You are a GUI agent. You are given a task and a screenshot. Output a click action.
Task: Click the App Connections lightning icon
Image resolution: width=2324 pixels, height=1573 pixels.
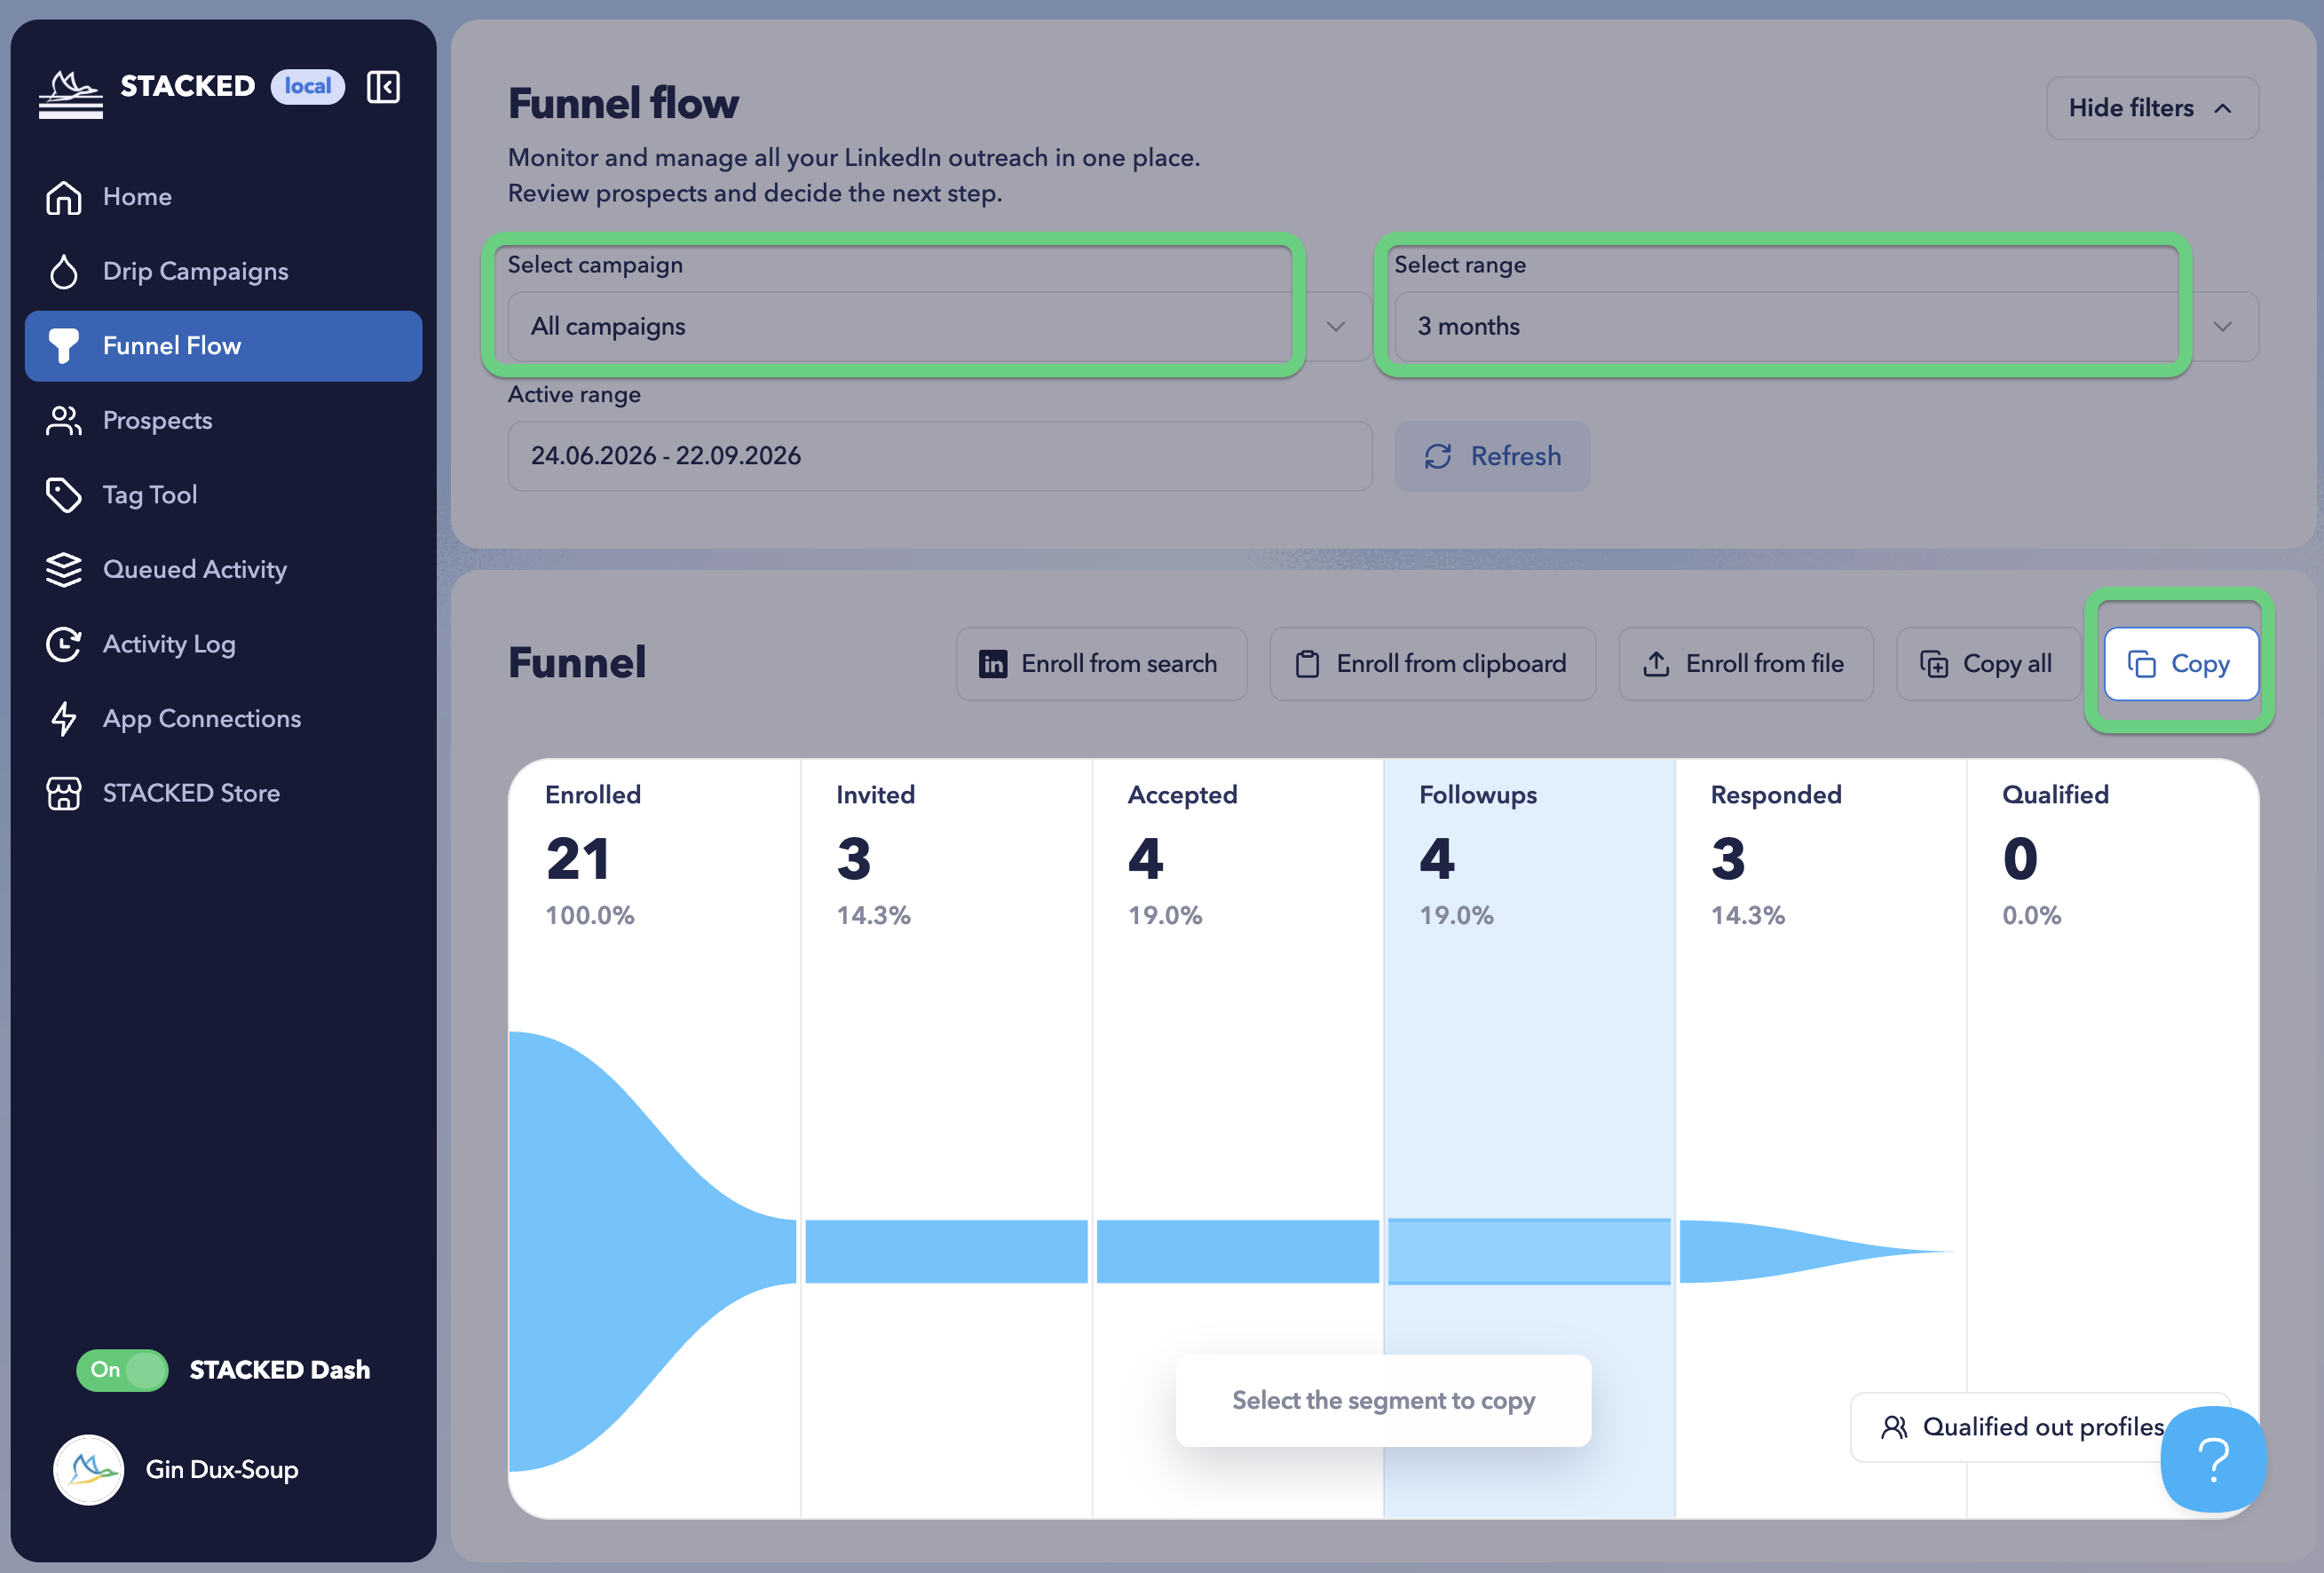[x=64, y=719]
